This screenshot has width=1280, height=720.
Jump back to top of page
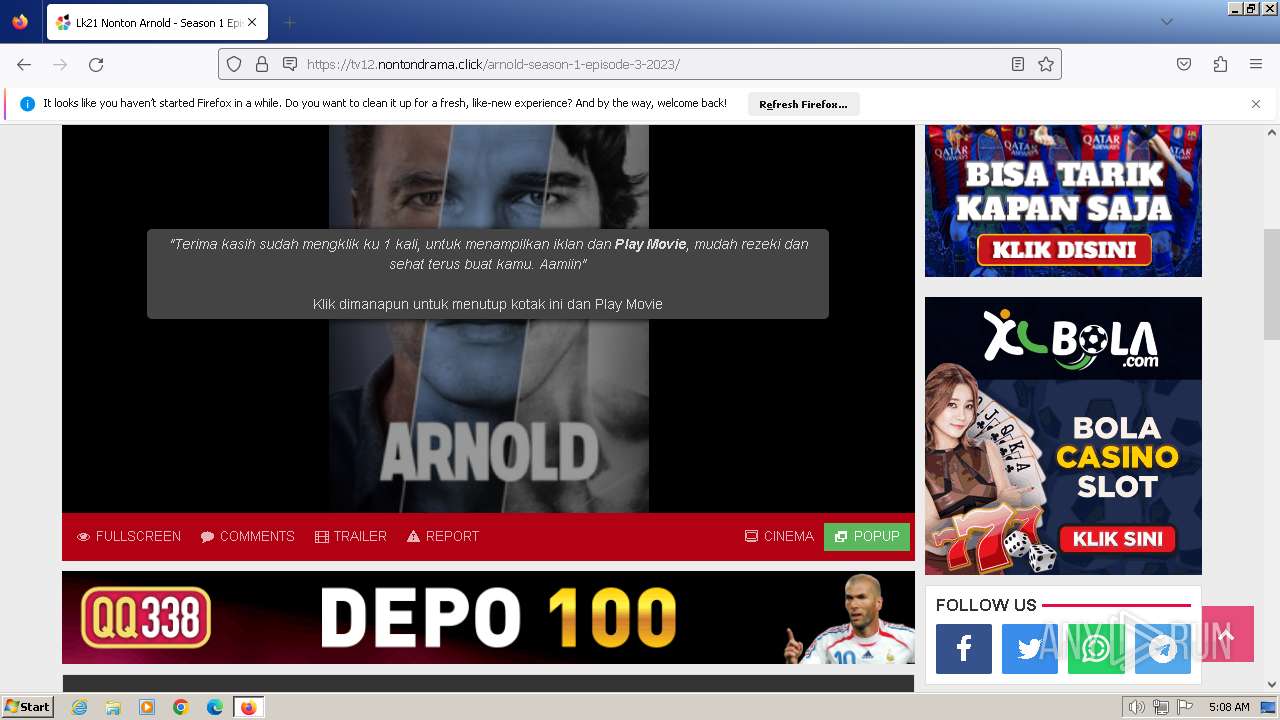[x=1227, y=634]
